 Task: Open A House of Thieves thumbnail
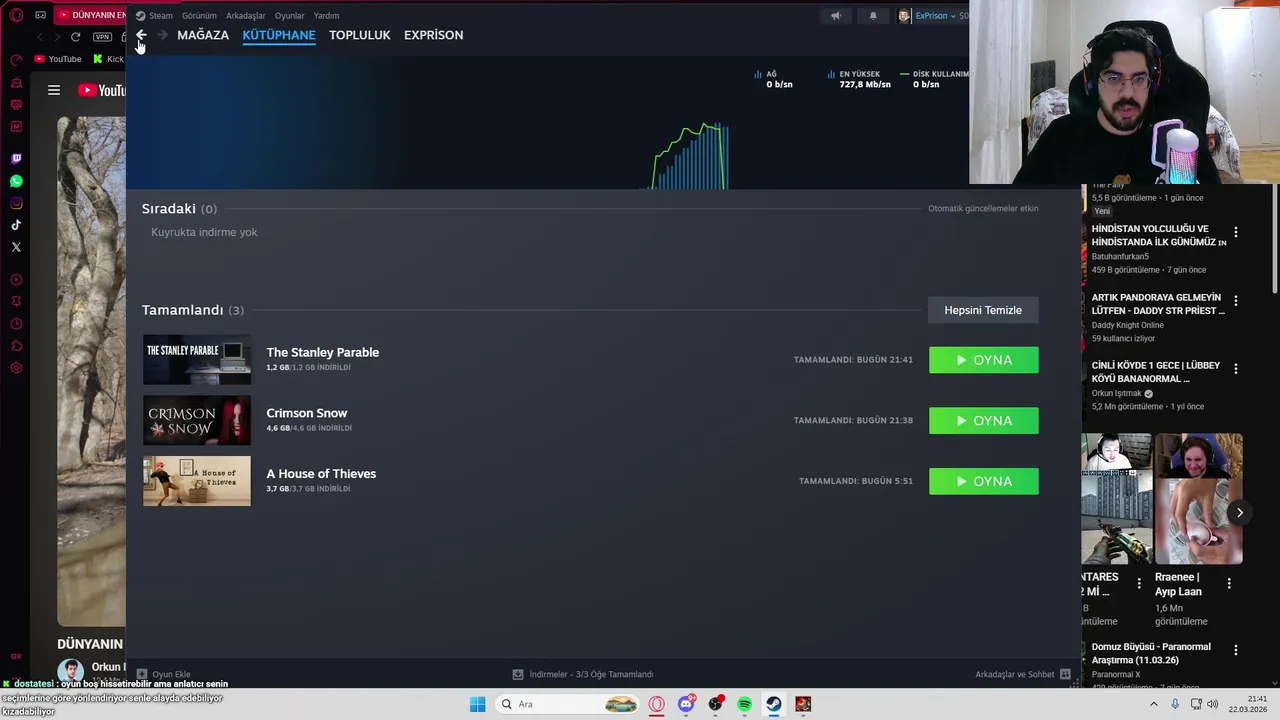(x=197, y=482)
